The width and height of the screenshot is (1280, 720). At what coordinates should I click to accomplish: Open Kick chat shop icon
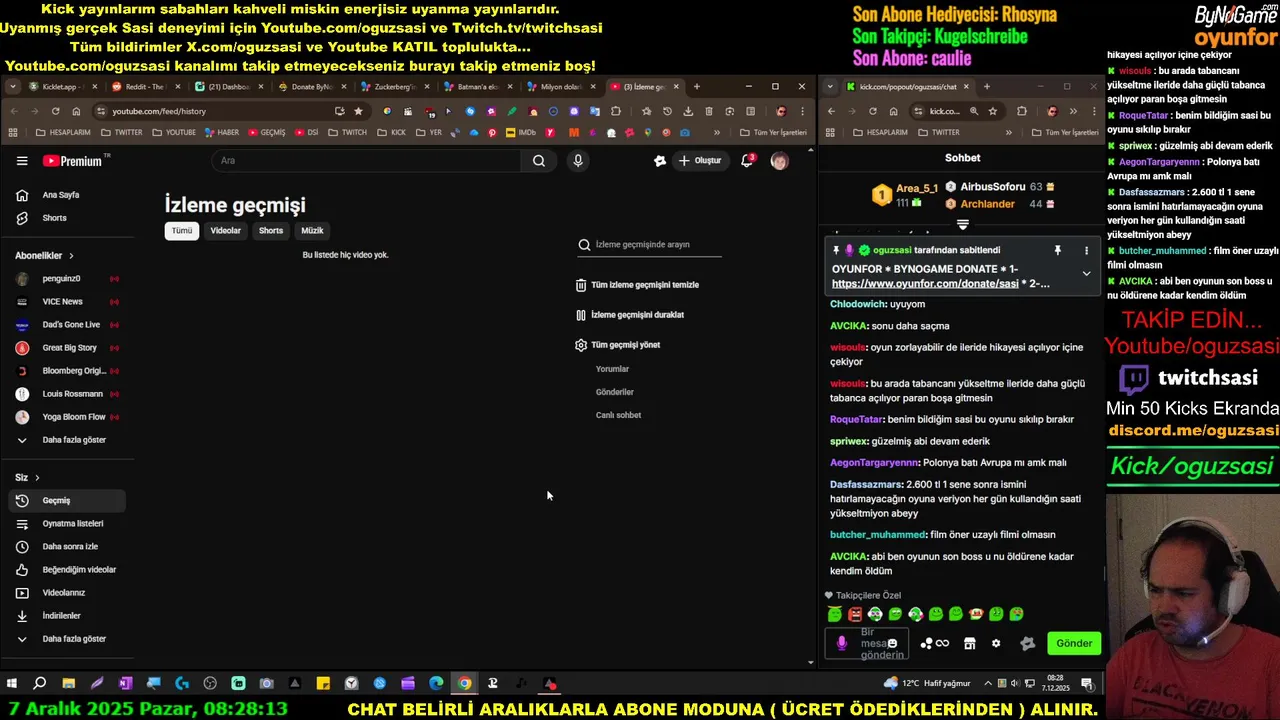click(969, 644)
